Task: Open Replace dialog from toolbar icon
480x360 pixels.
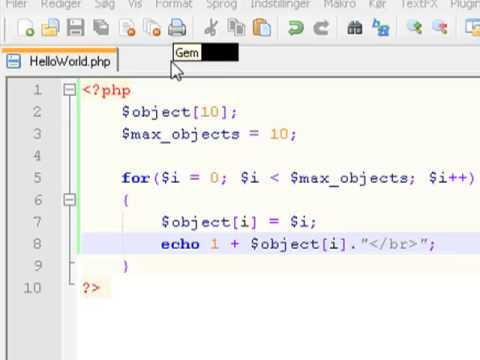Action: pyautogui.click(x=381, y=27)
